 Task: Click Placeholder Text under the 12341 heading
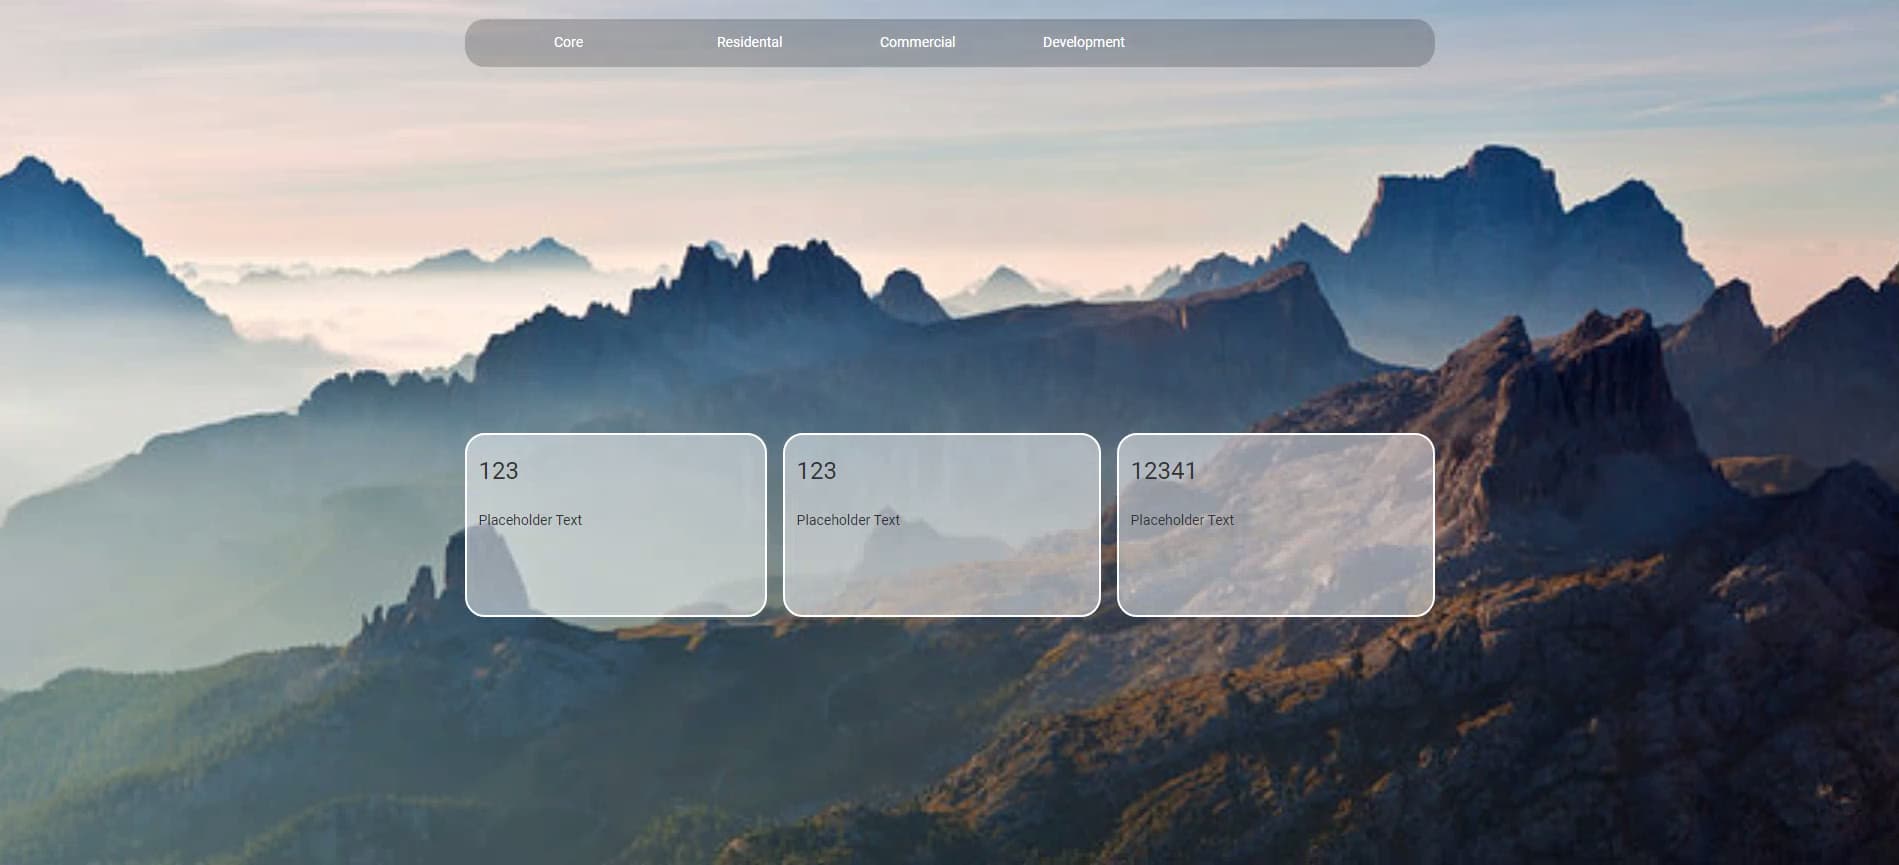click(x=1182, y=520)
